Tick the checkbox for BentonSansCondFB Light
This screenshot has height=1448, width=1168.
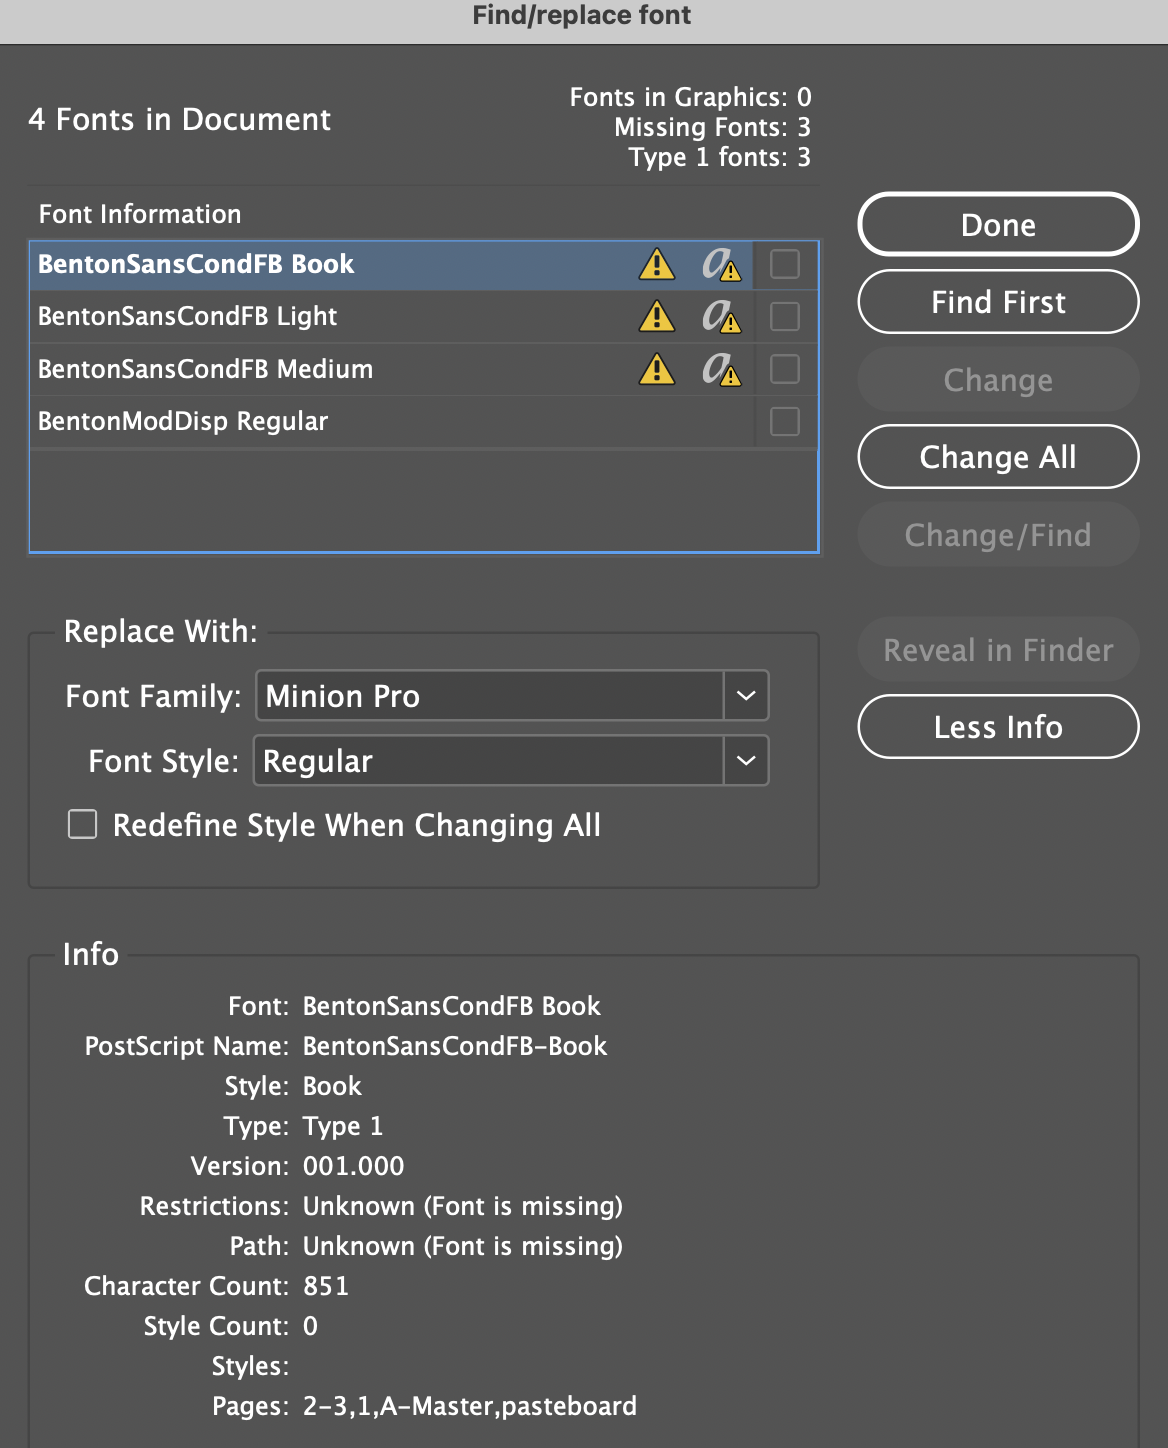click(784, 316)
